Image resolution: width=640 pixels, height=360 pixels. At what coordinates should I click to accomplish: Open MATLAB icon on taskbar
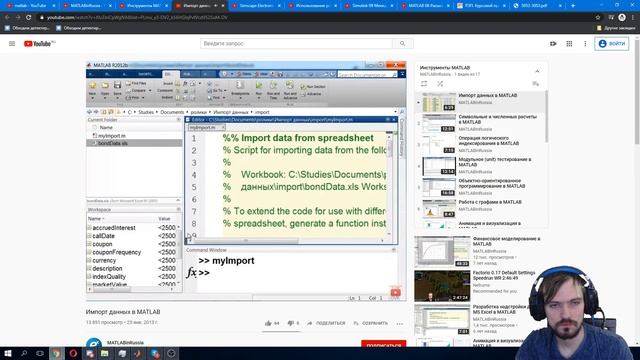(x=138, y=353)
